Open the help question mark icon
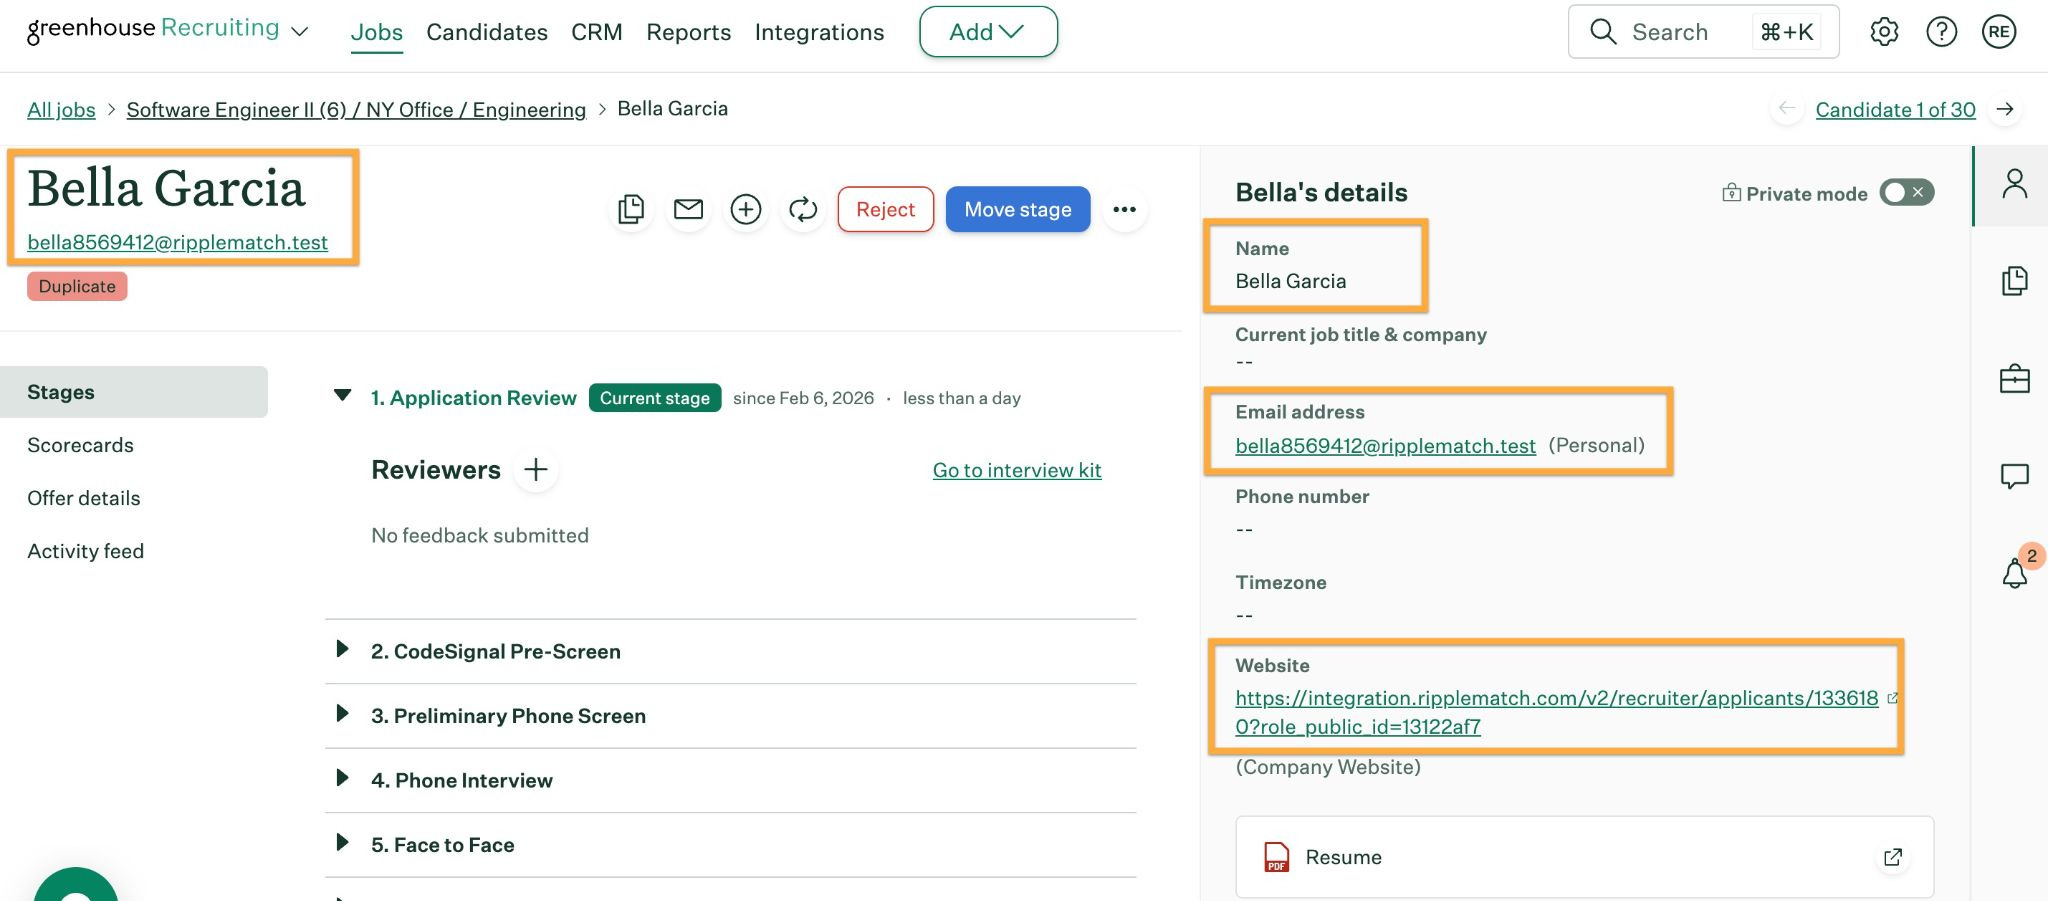This screenshot has height=901, width=2048. pos(1941,32)
